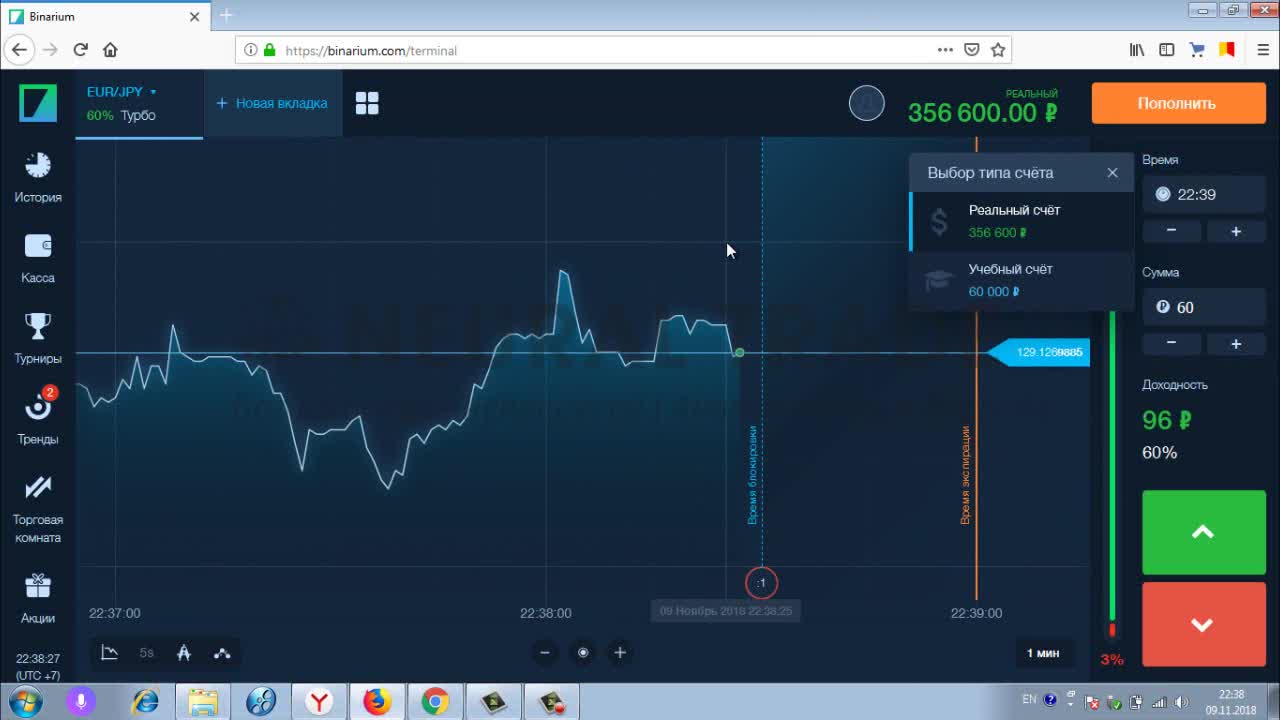Open Тренды with notification badge
The width and height of the screenshot is (1280, 720).
[38, 417]
